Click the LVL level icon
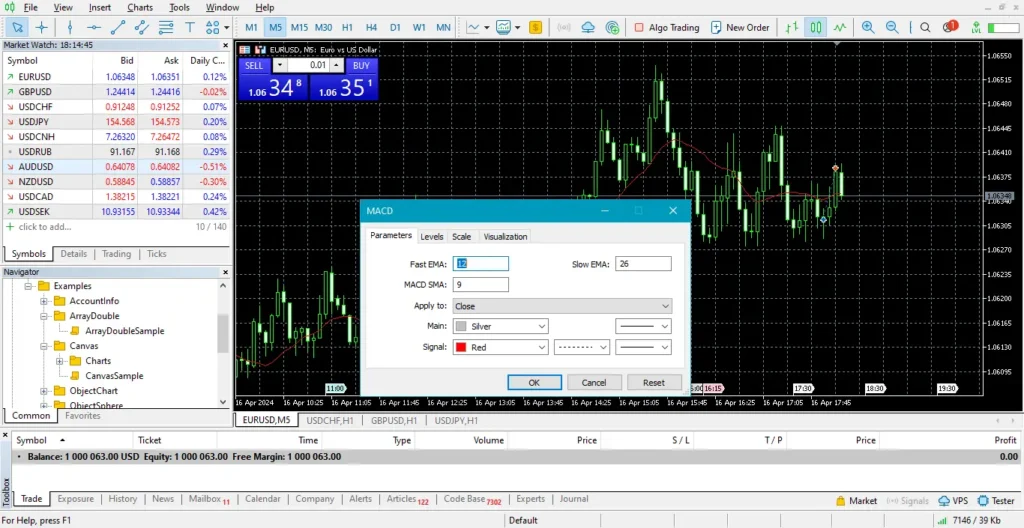Viewport: 1024px width, 528px height. tap(976, 27)
